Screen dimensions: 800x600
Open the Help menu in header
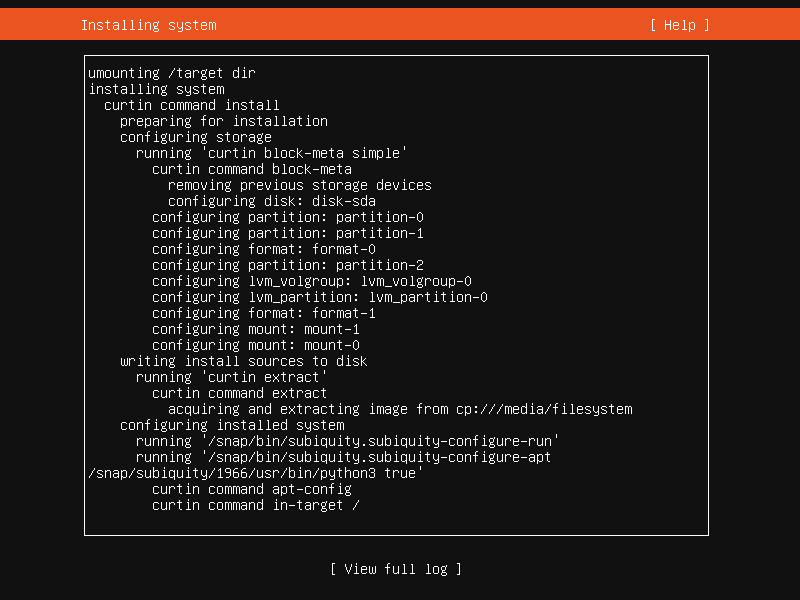coord(679,25)
